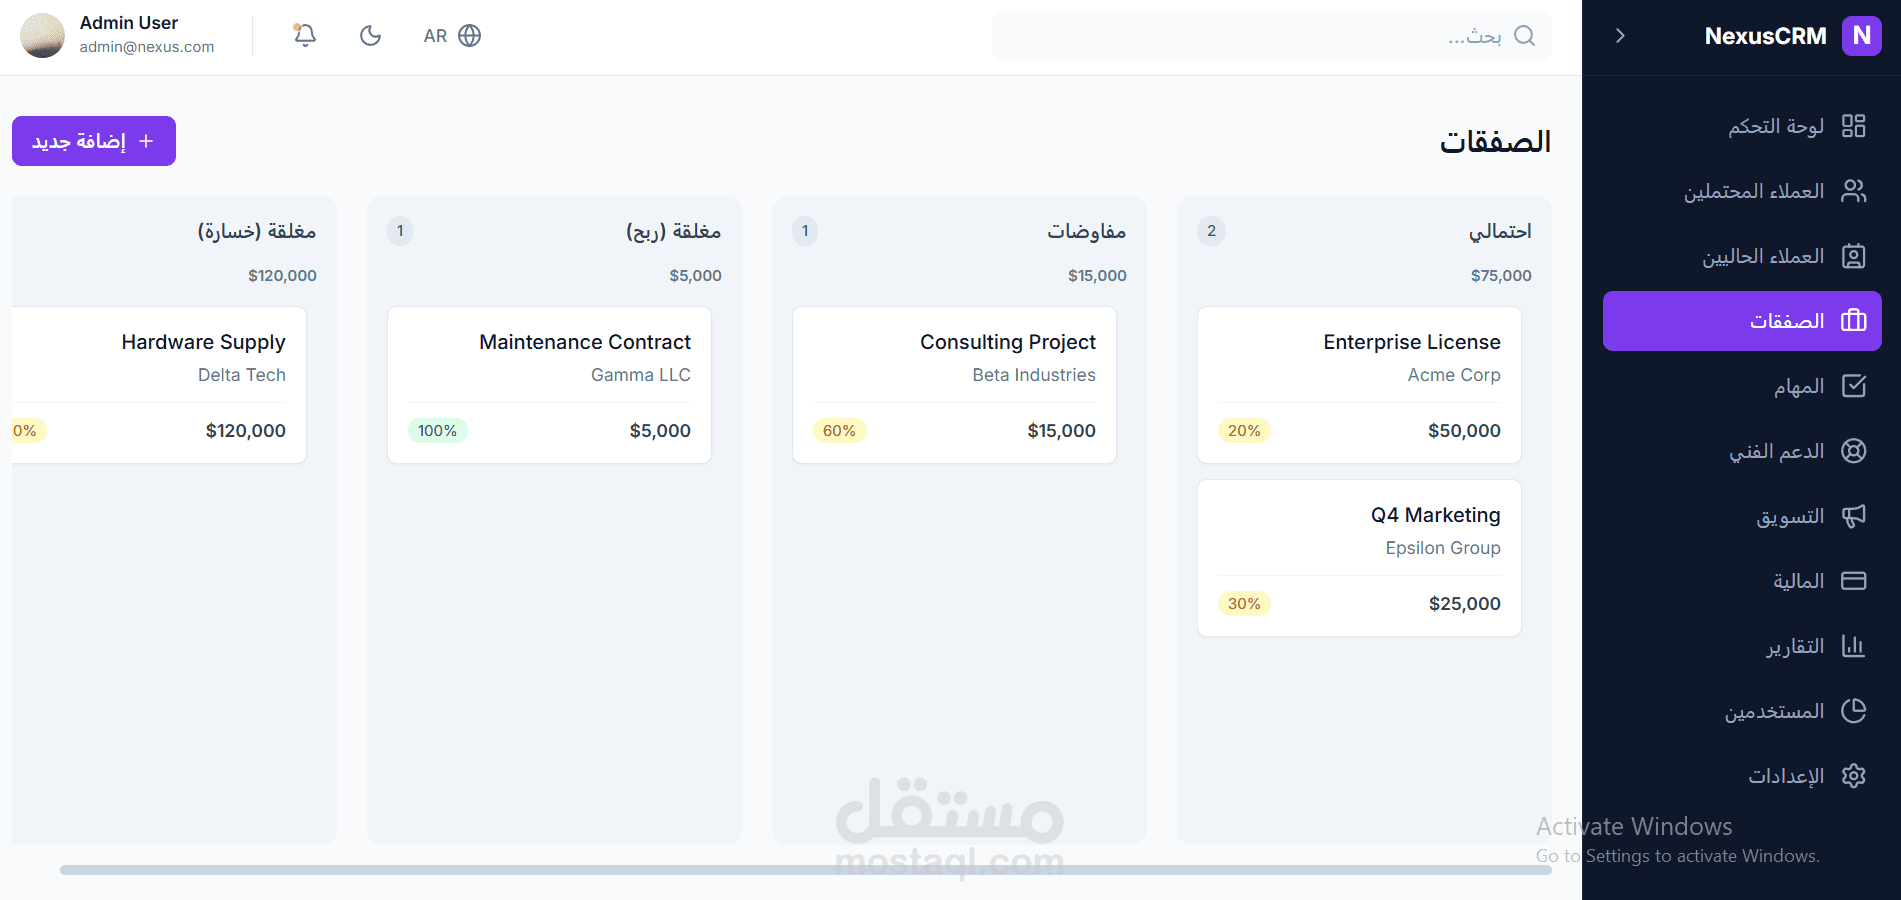Click the Admin User avatar picture
The width and height of the screenshot is (1901, 900).
coord(42,36)
